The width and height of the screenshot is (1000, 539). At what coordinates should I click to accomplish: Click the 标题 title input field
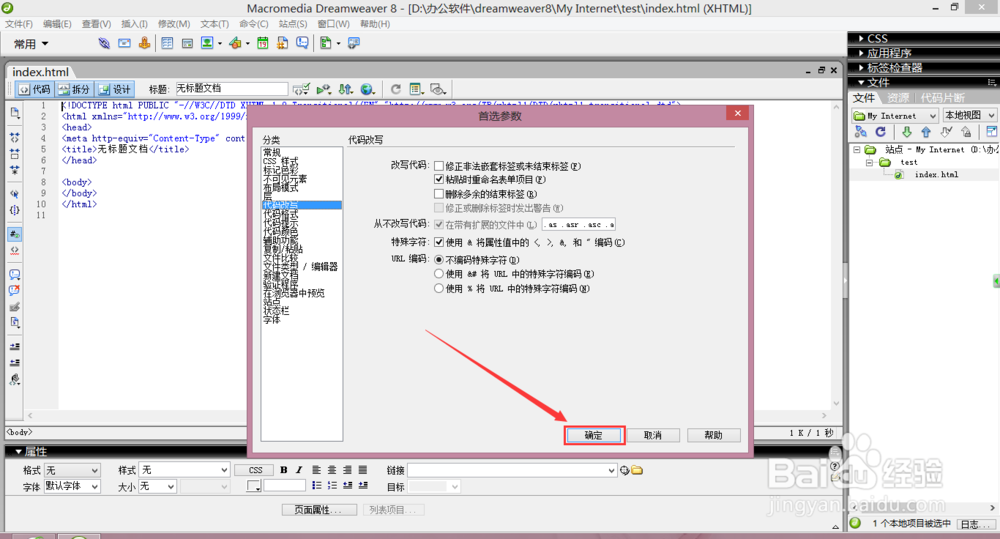[232, 89]
